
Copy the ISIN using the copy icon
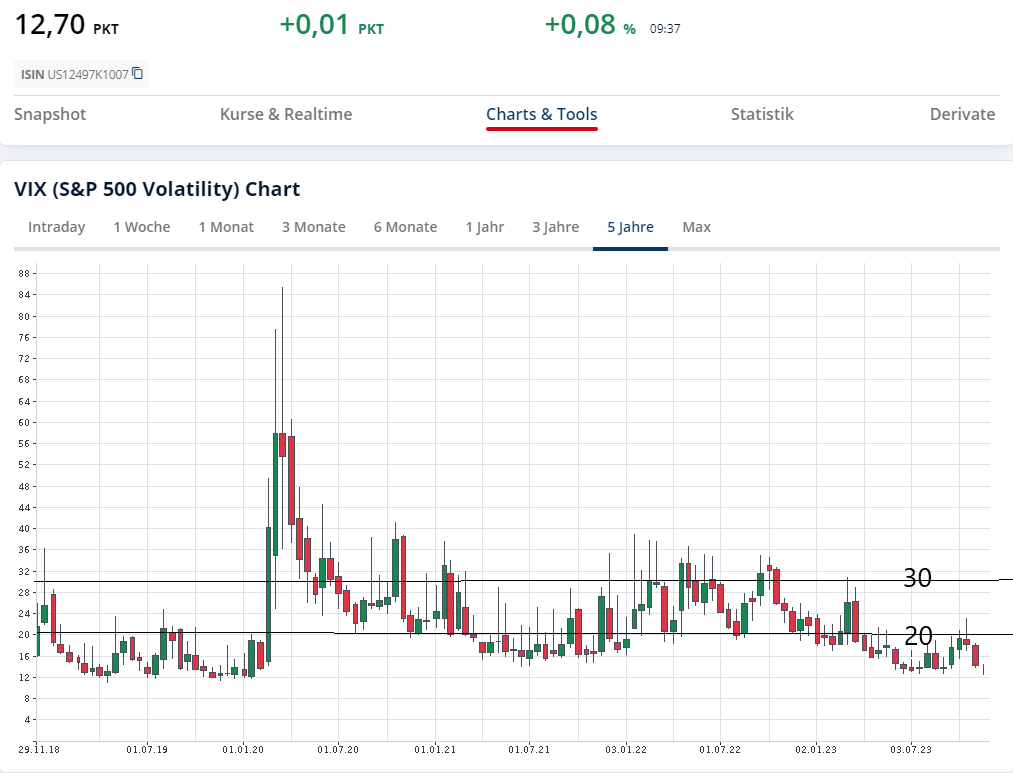(138, 74)
